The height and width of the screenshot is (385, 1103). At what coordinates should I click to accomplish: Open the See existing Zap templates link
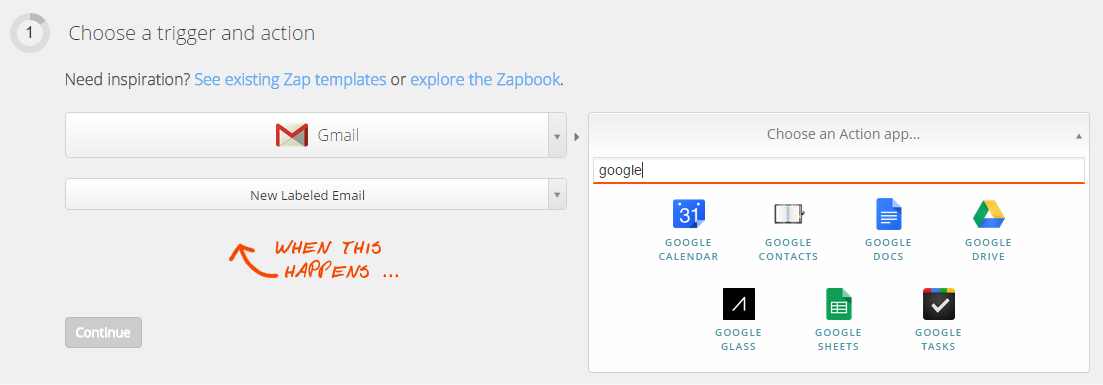click(x=290, y=79)
